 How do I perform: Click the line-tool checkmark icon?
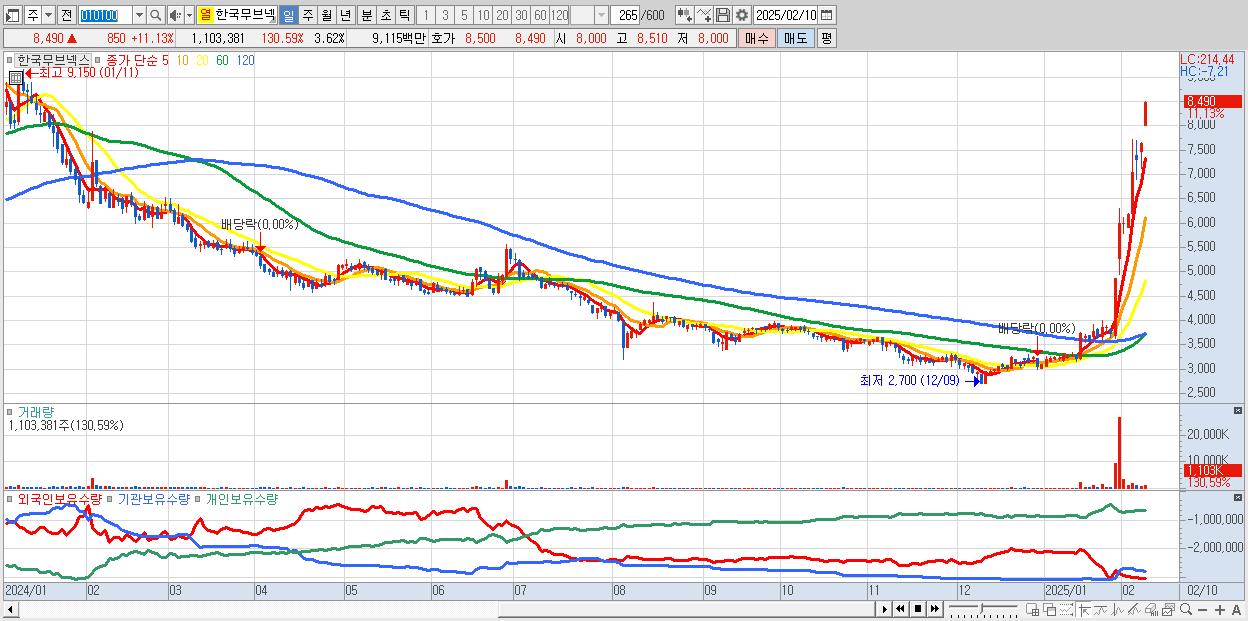click(x=704, y=15)
